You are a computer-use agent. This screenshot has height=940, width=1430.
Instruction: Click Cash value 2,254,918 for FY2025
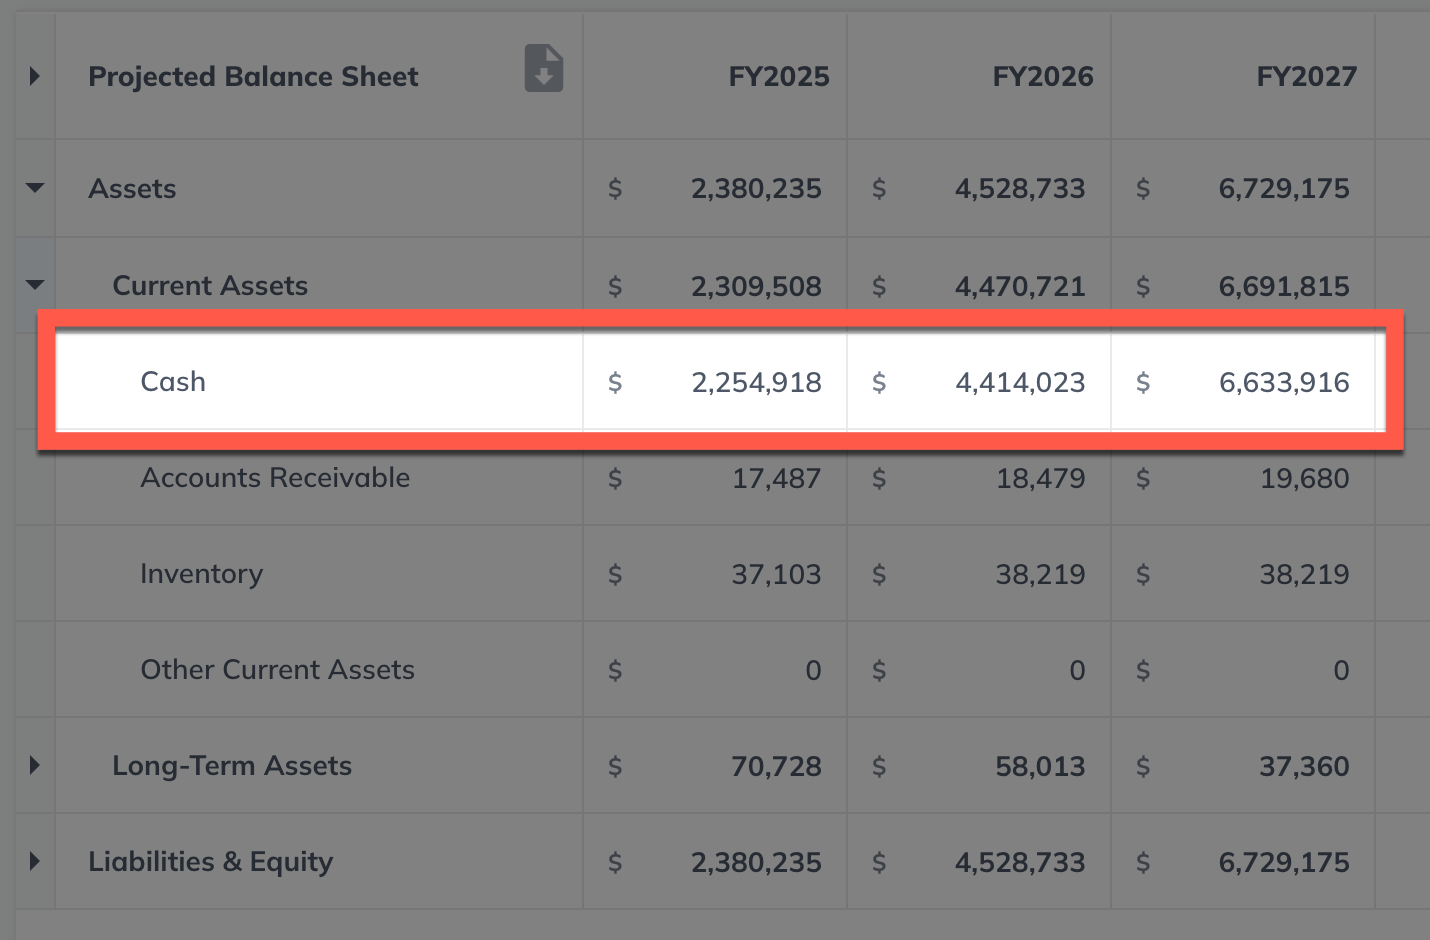(756, 383)
